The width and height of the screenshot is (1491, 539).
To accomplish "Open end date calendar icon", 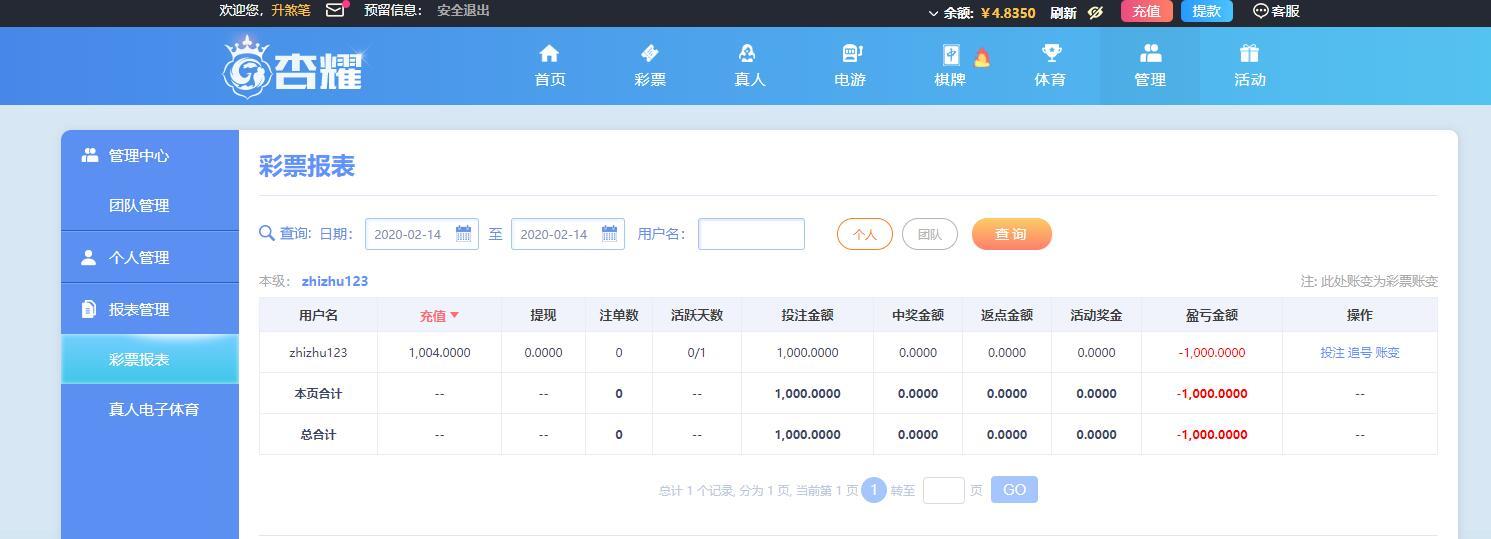I will (610, 233).
